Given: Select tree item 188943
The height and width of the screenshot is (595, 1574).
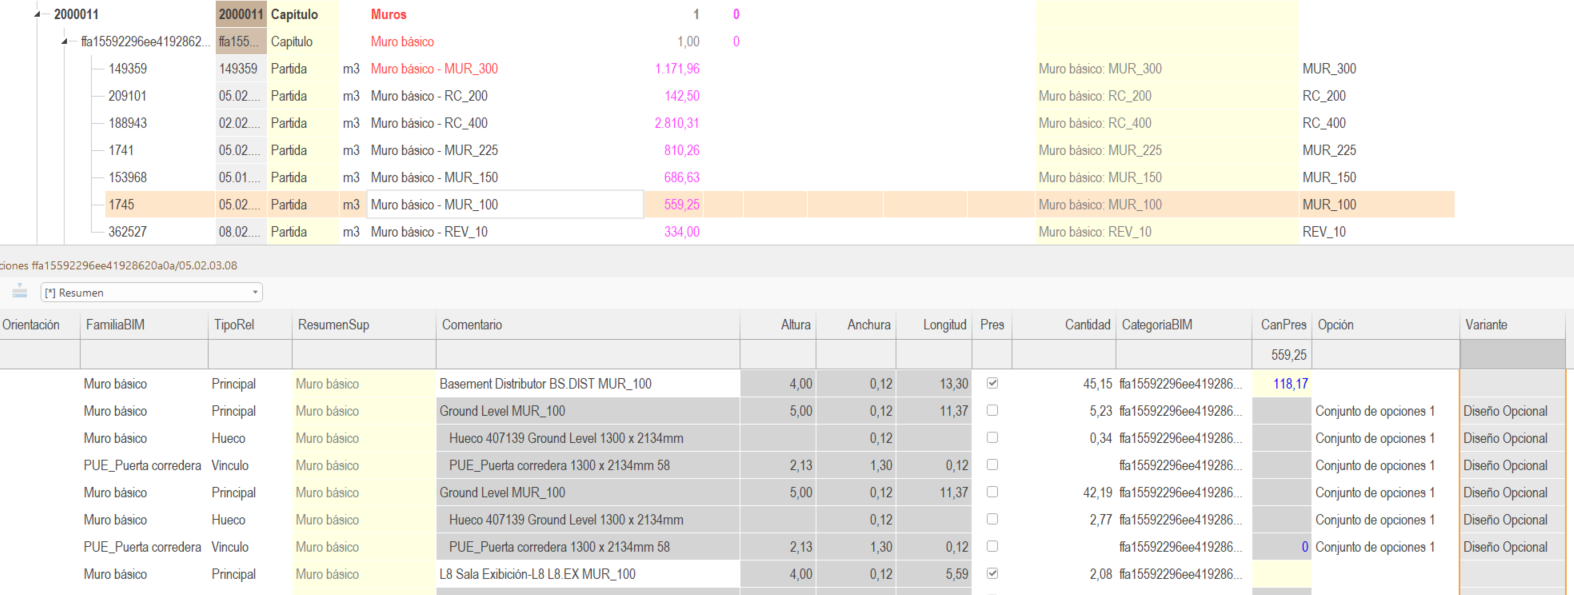Looking at the screenshot, I should [128, 123].
